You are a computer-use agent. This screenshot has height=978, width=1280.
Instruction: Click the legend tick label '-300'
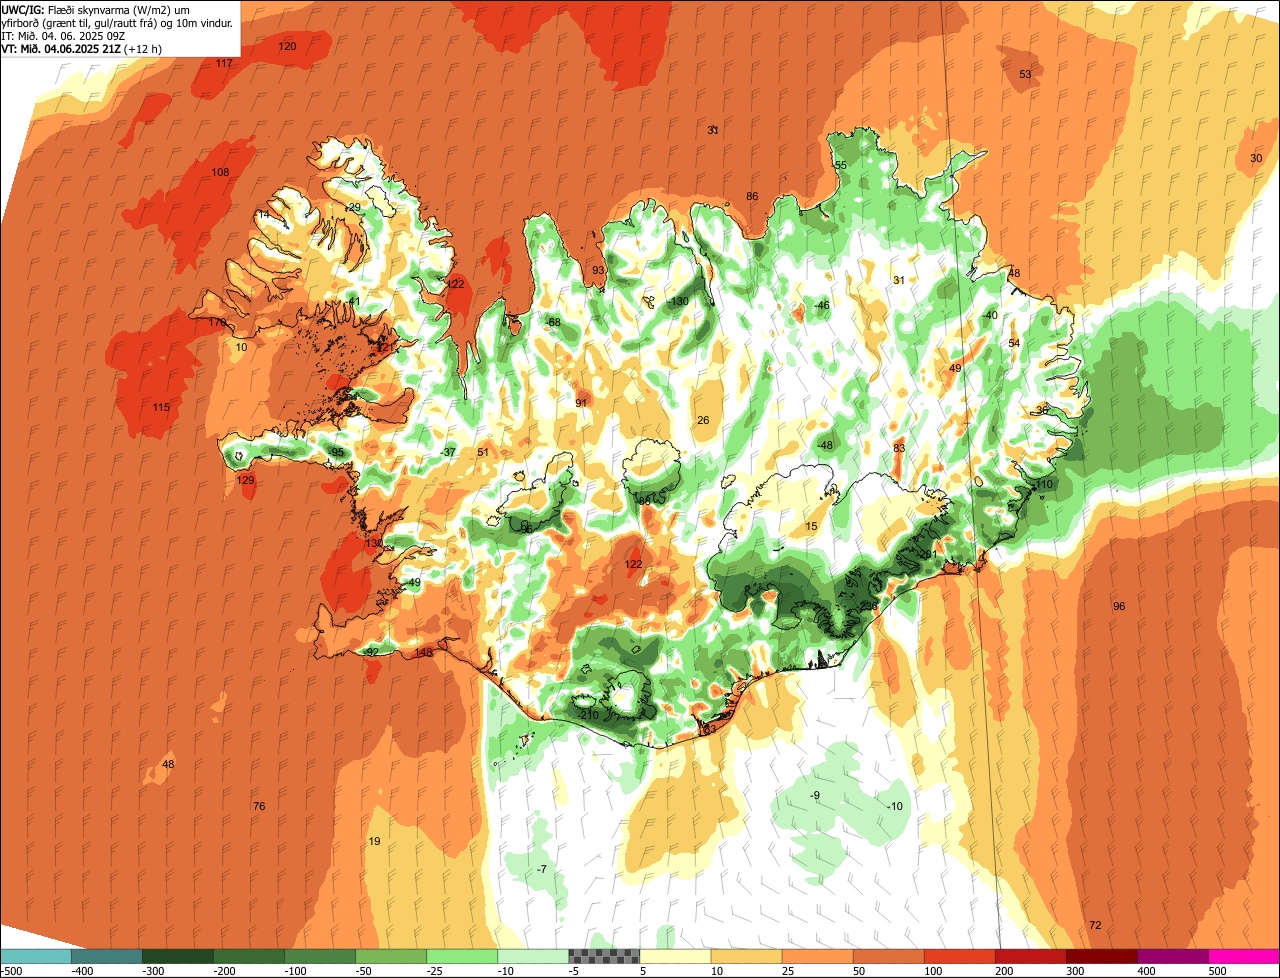tap(153, 970)
